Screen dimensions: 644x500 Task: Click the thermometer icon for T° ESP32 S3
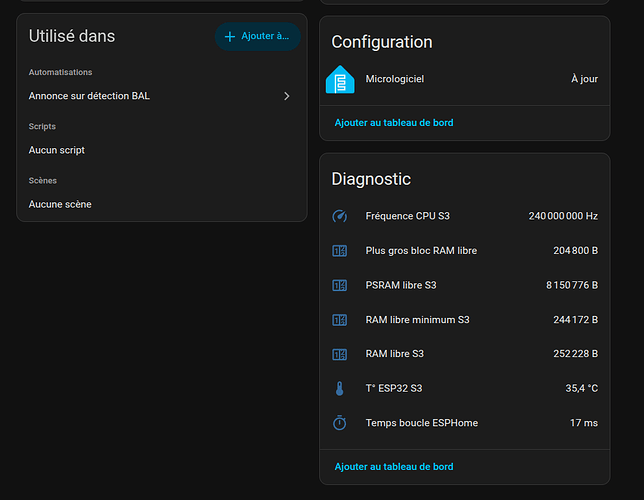pos(340,388)
